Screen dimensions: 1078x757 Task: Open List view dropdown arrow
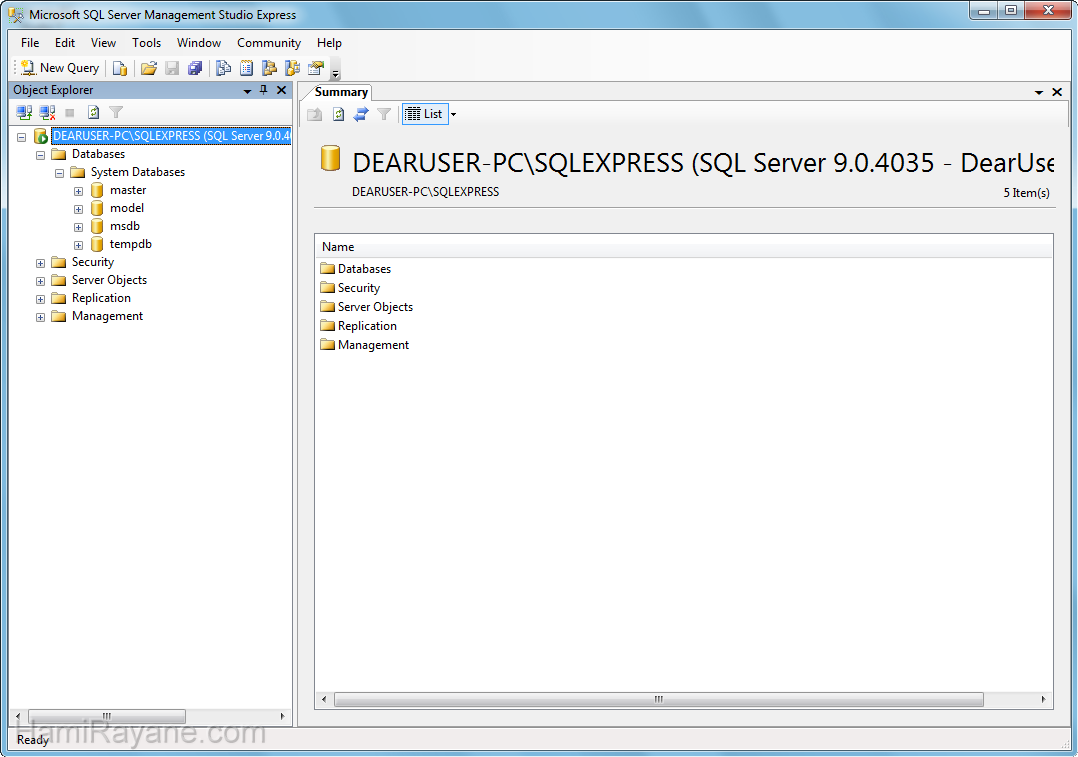453,114
